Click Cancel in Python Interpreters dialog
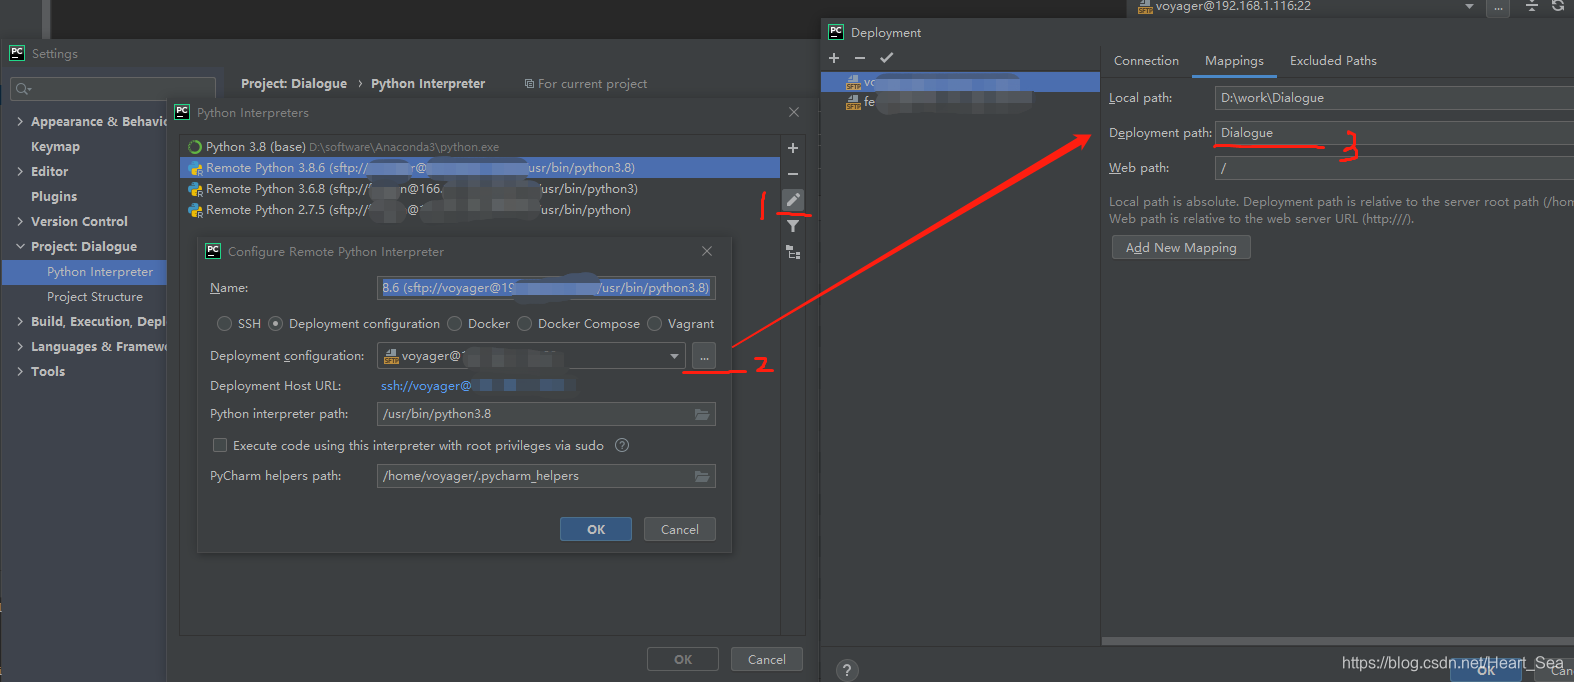This screenshot has width=1574, height=682. [767, 659]
